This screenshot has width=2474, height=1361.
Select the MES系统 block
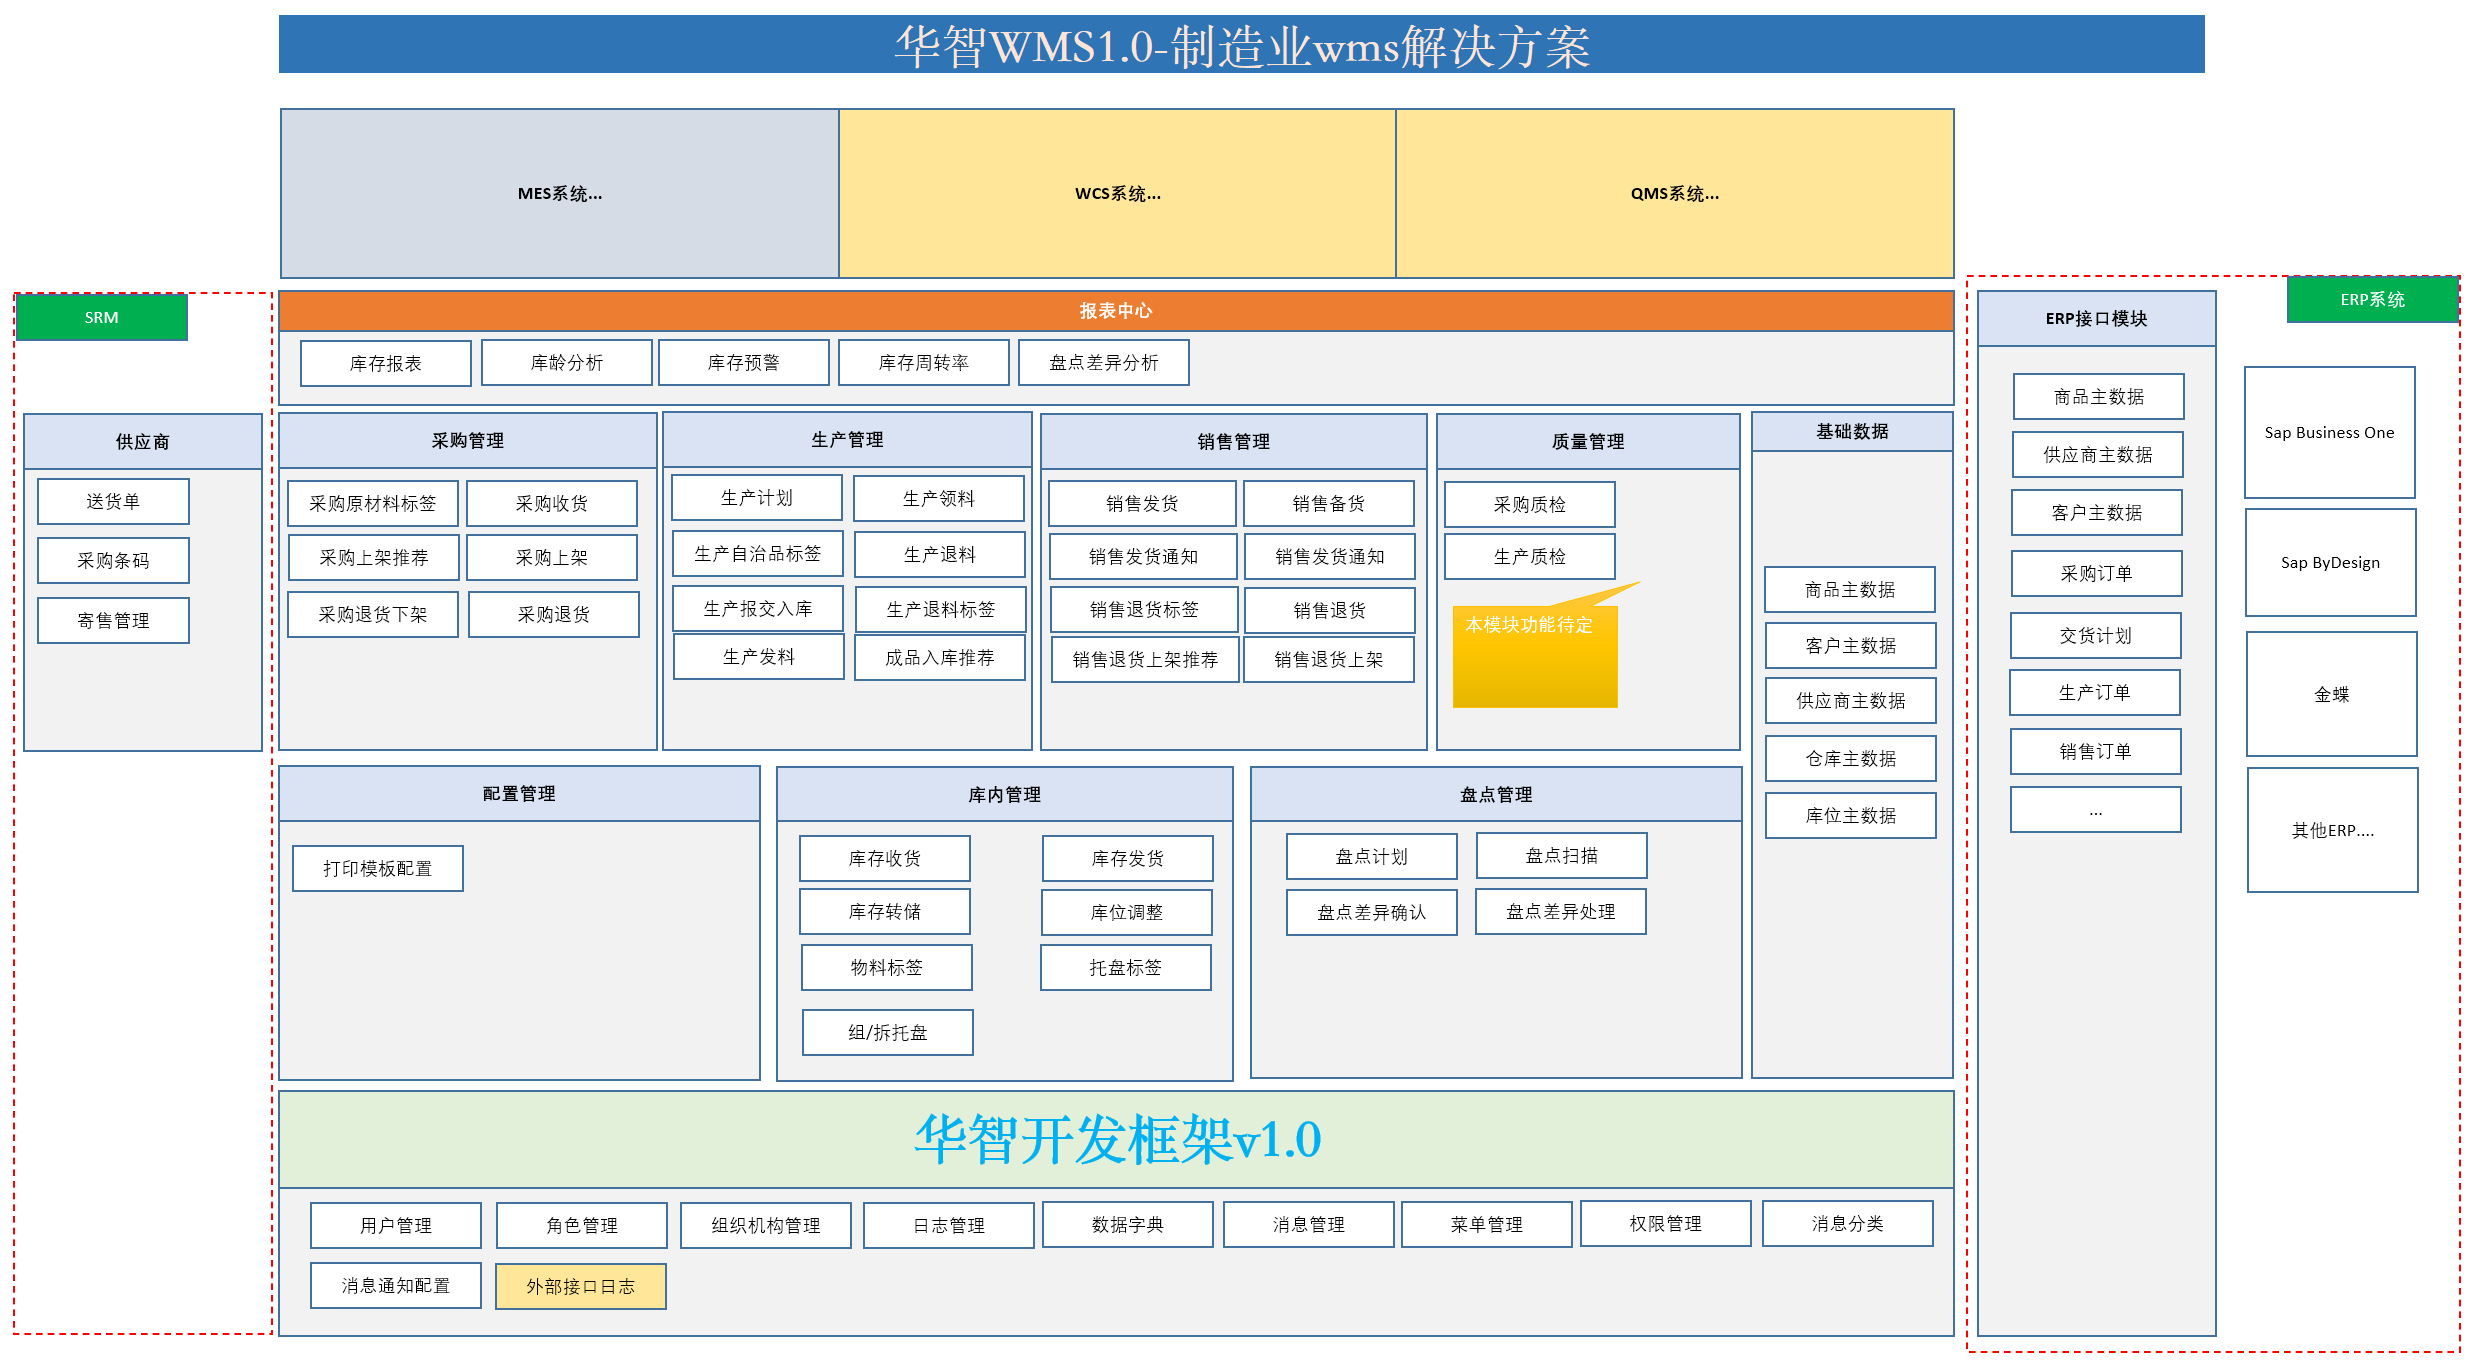[x=559, y=193]
